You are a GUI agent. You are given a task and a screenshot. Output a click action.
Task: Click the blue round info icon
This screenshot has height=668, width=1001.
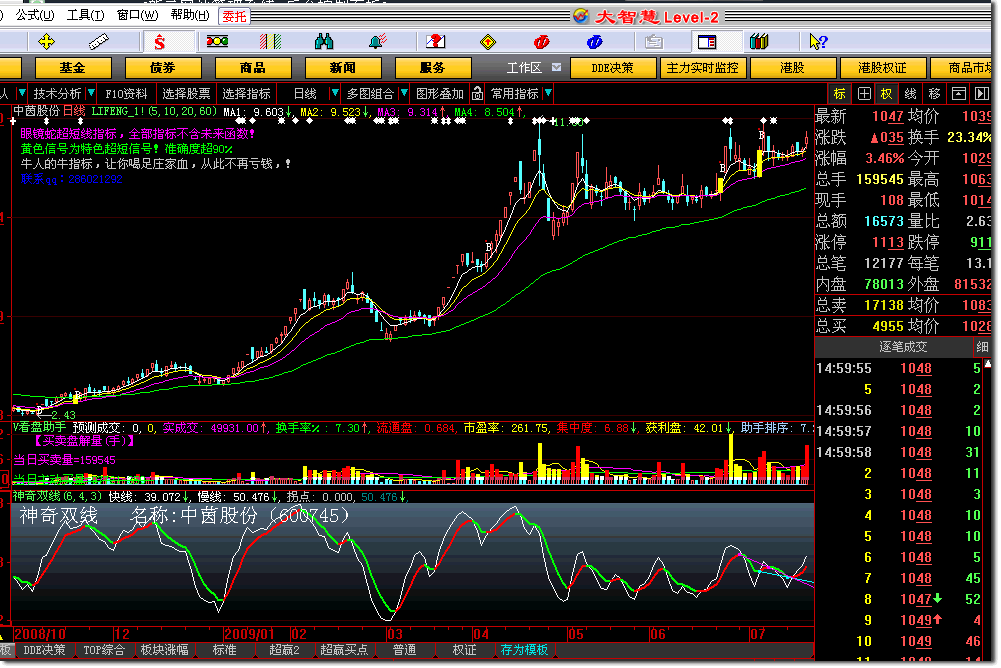click(594, 42)
